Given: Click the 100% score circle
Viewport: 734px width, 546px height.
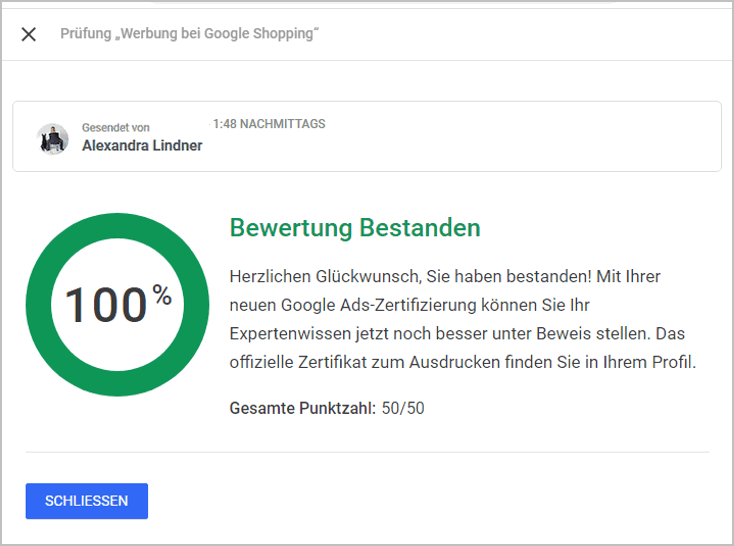Looking at the screenshot, I should 117,304.
